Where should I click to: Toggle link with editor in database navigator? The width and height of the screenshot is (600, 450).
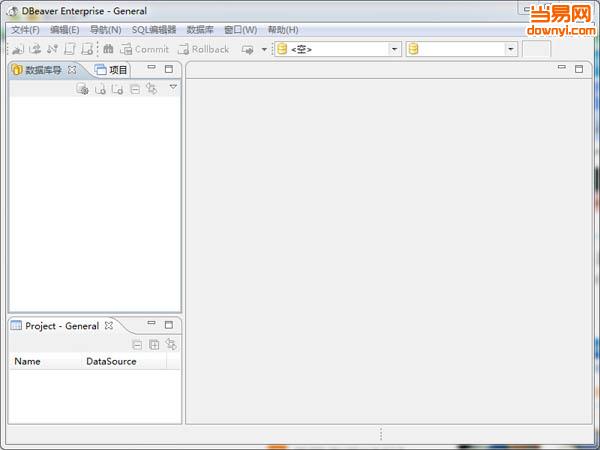click(x=152, y=89)
